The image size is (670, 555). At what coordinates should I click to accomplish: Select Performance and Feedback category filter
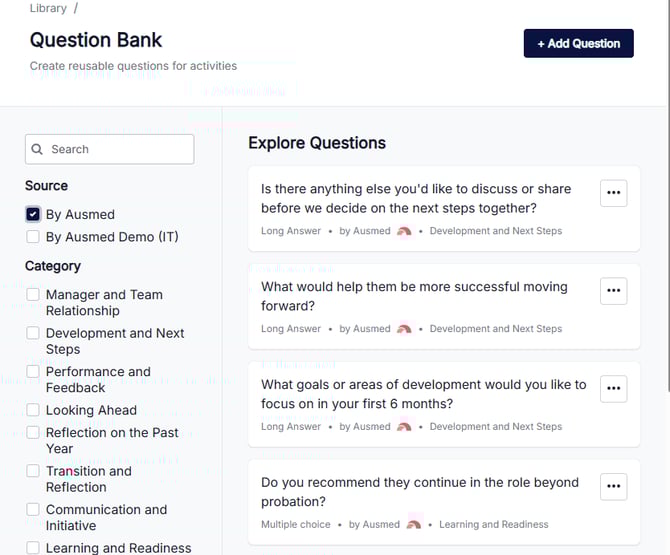click(33, 371)
